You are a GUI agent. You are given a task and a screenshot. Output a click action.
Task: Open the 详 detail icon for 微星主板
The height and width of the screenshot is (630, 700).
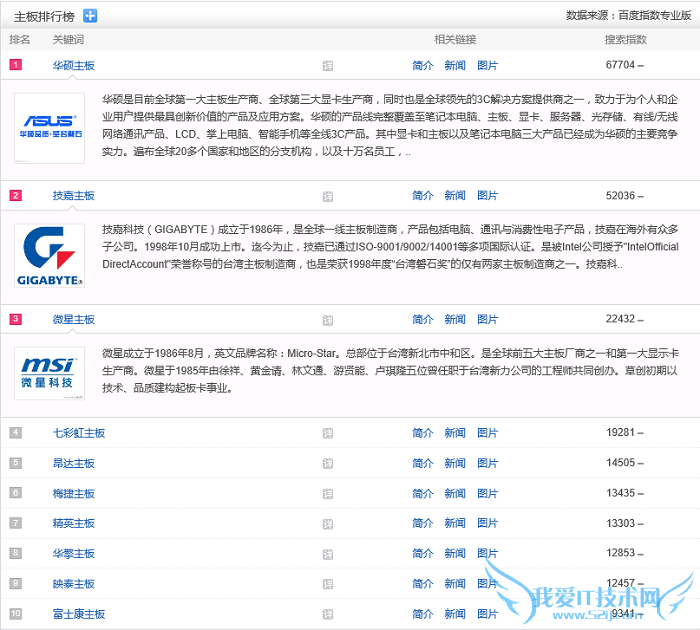[x=328, y=320]
